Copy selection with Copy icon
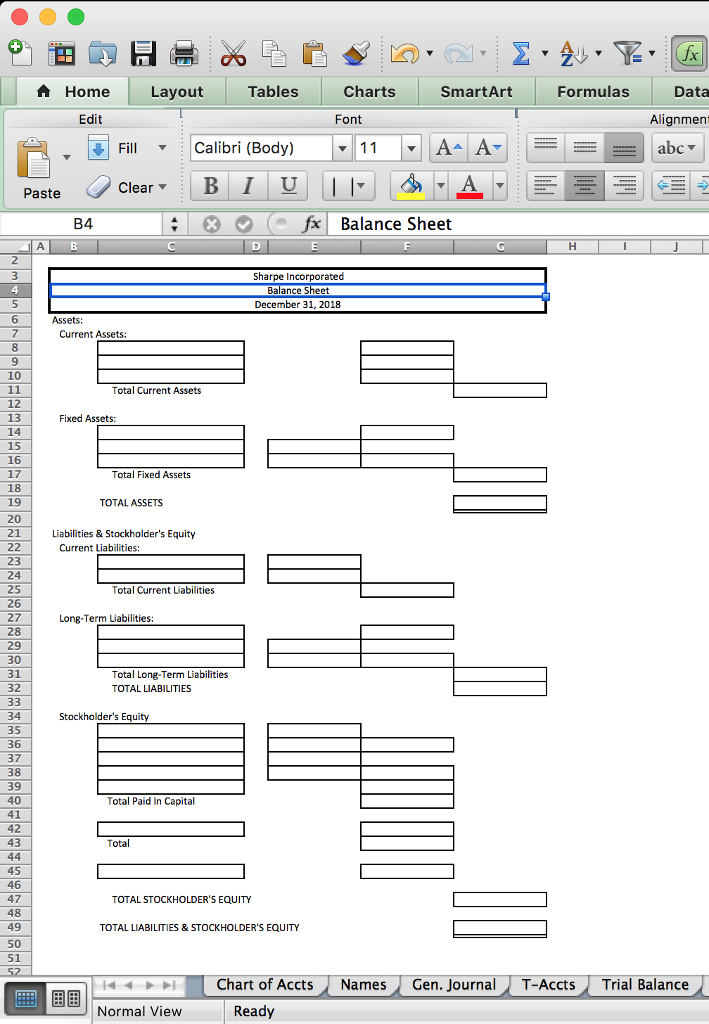This screenshot has width=709, height=1024. point(274,54)
